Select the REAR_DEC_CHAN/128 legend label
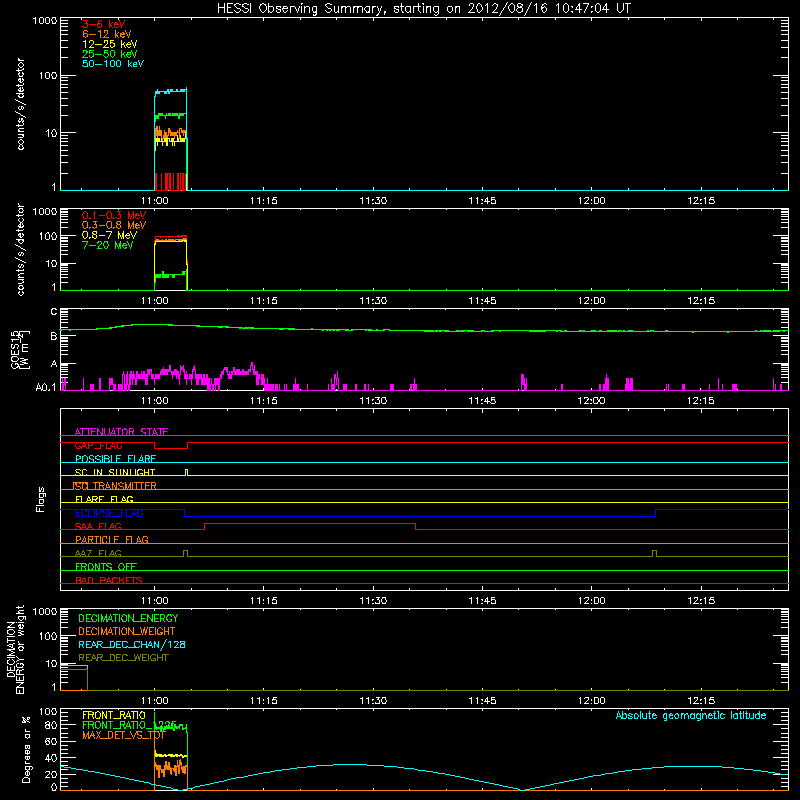800x800 pixels. click(132, 644)
